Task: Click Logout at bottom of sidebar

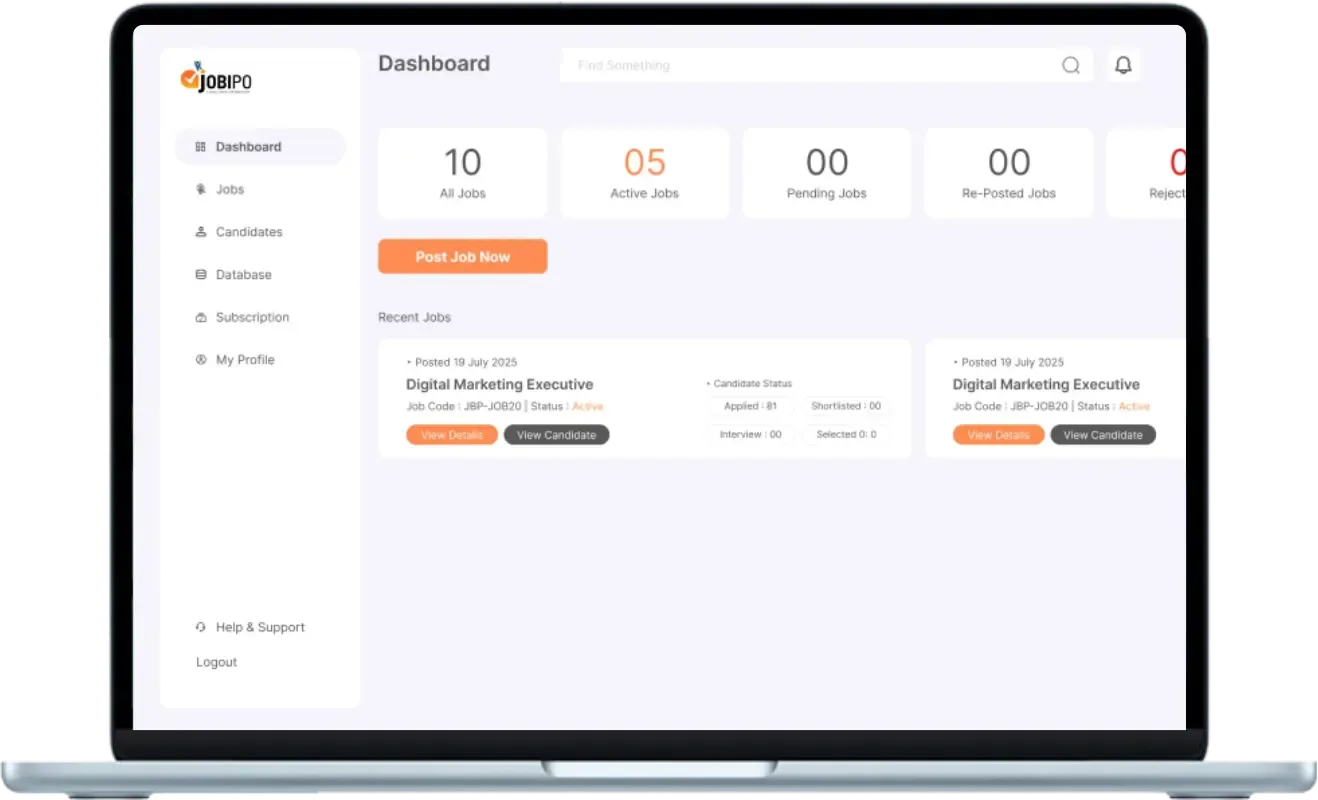Action: click(216, 661)
